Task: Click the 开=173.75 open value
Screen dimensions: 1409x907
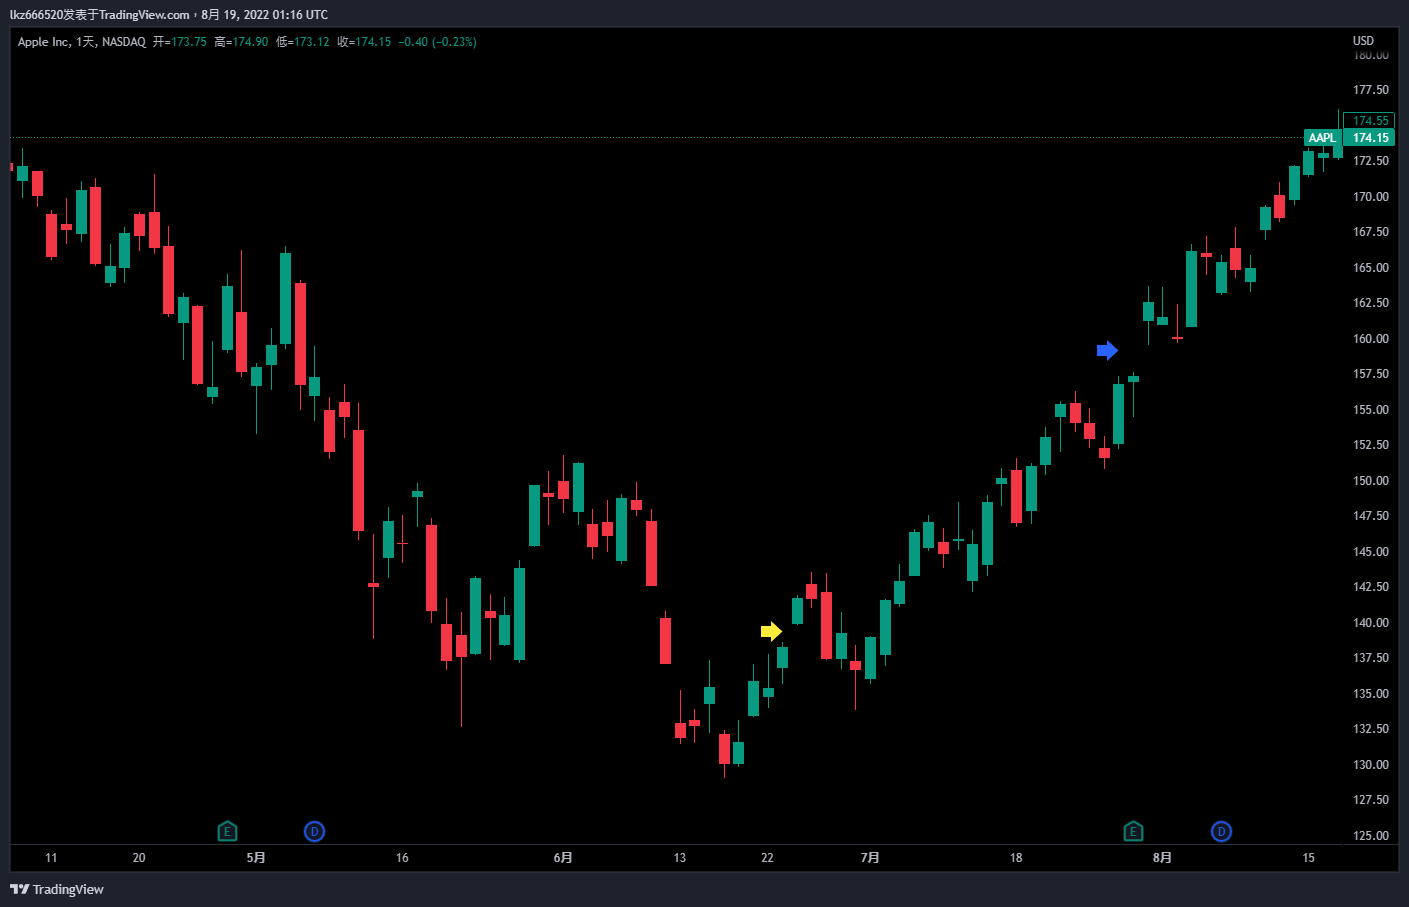Action: (x=180, y=42)
